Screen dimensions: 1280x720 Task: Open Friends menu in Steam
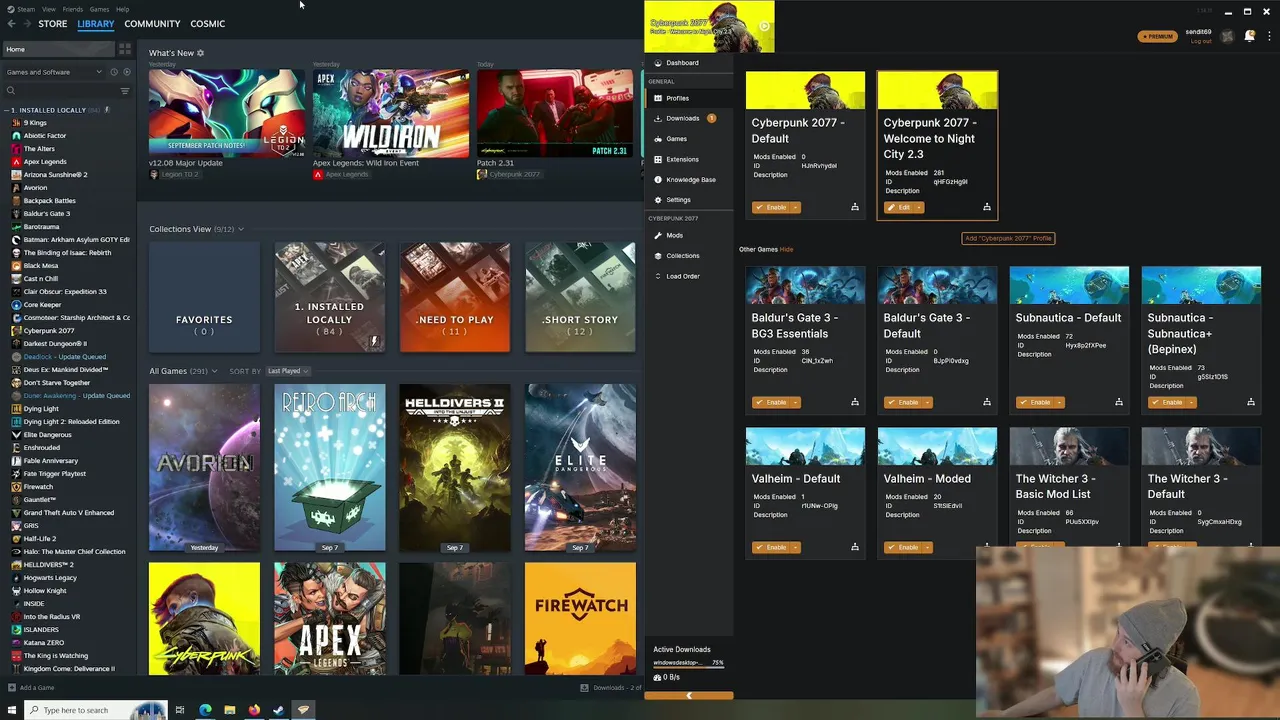click(x=73, y=9)
